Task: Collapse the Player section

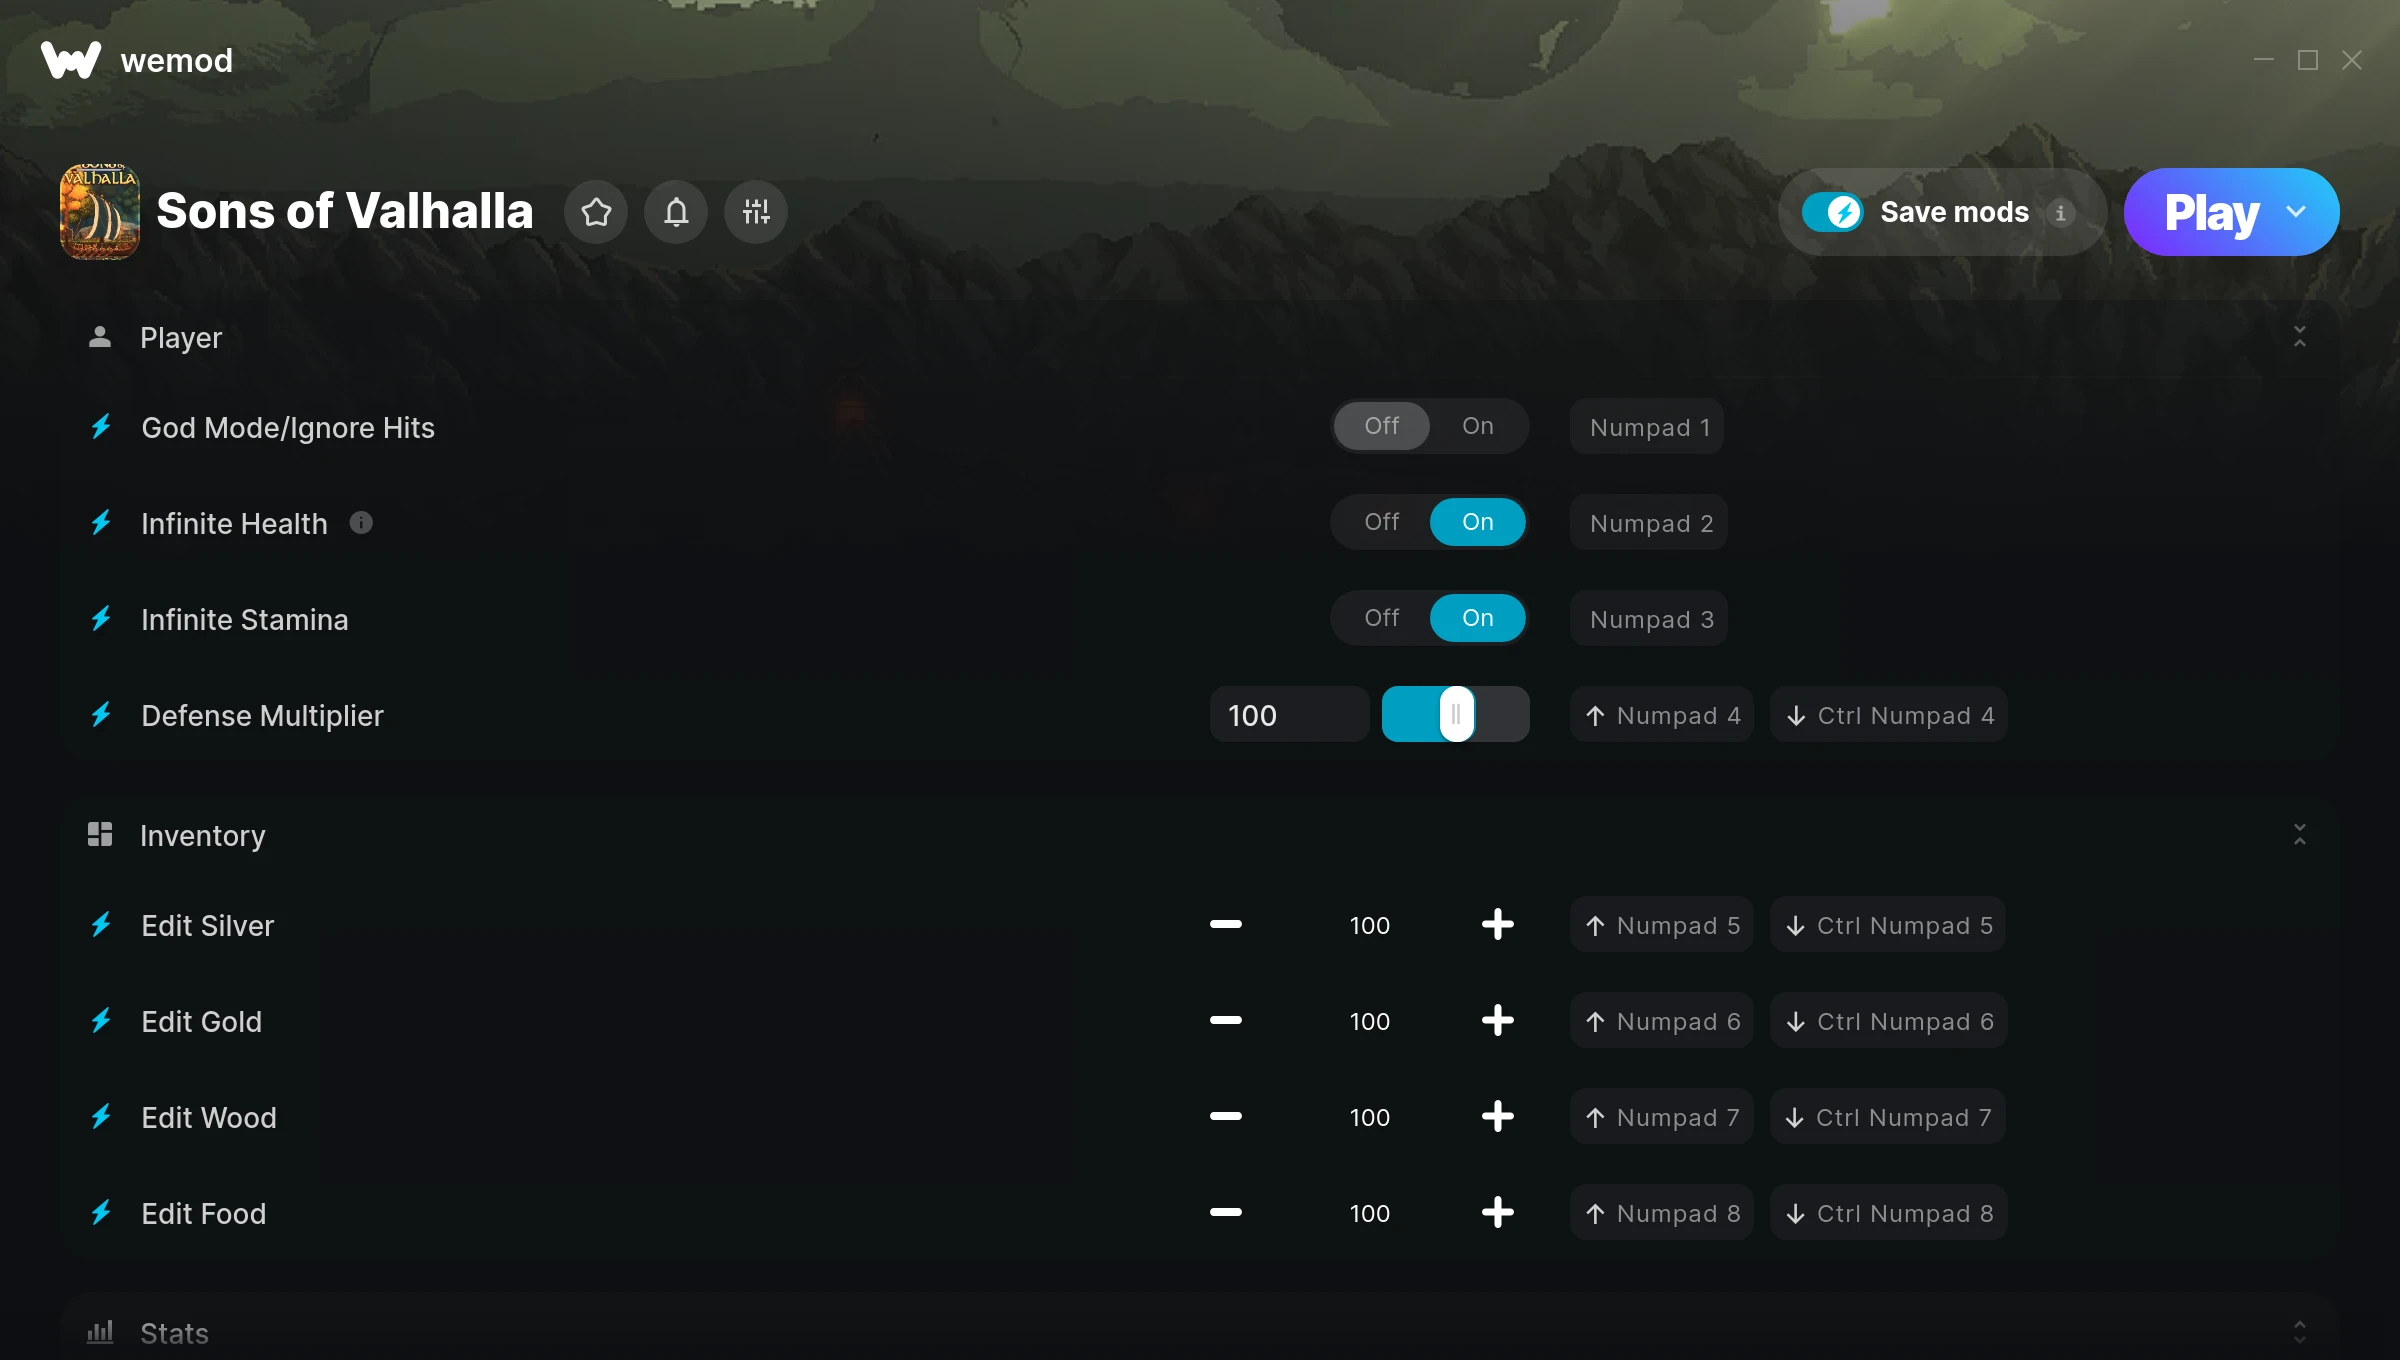Action: point(2299,337)
